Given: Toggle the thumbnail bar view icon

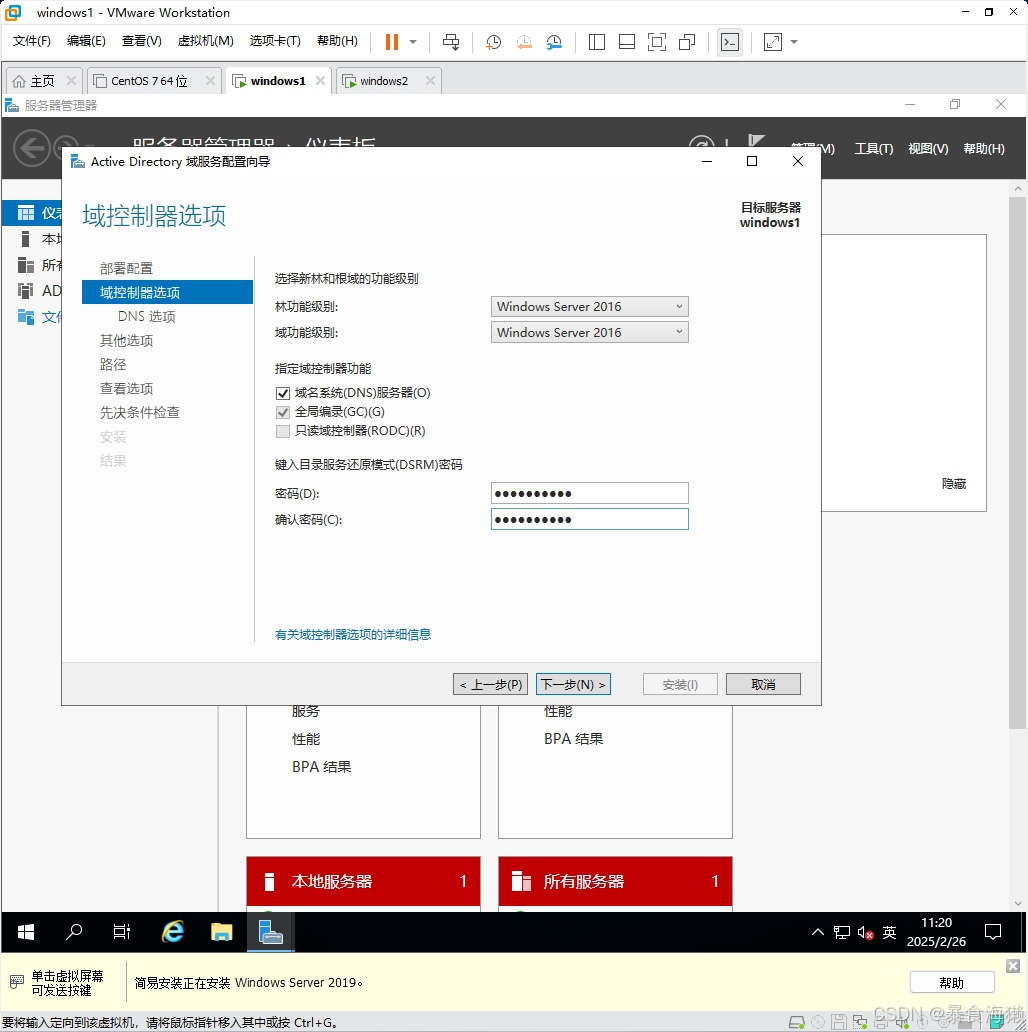Looking at the screenshot, I should tap(627, 42).
